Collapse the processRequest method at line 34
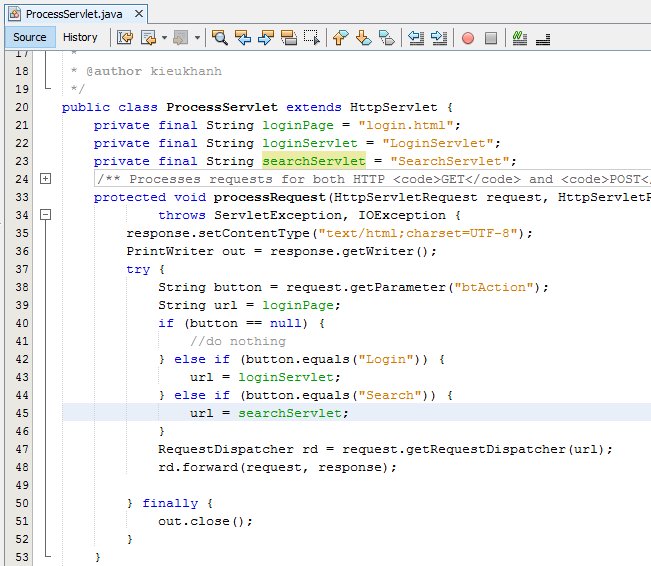651x566 pixels. 46,215
